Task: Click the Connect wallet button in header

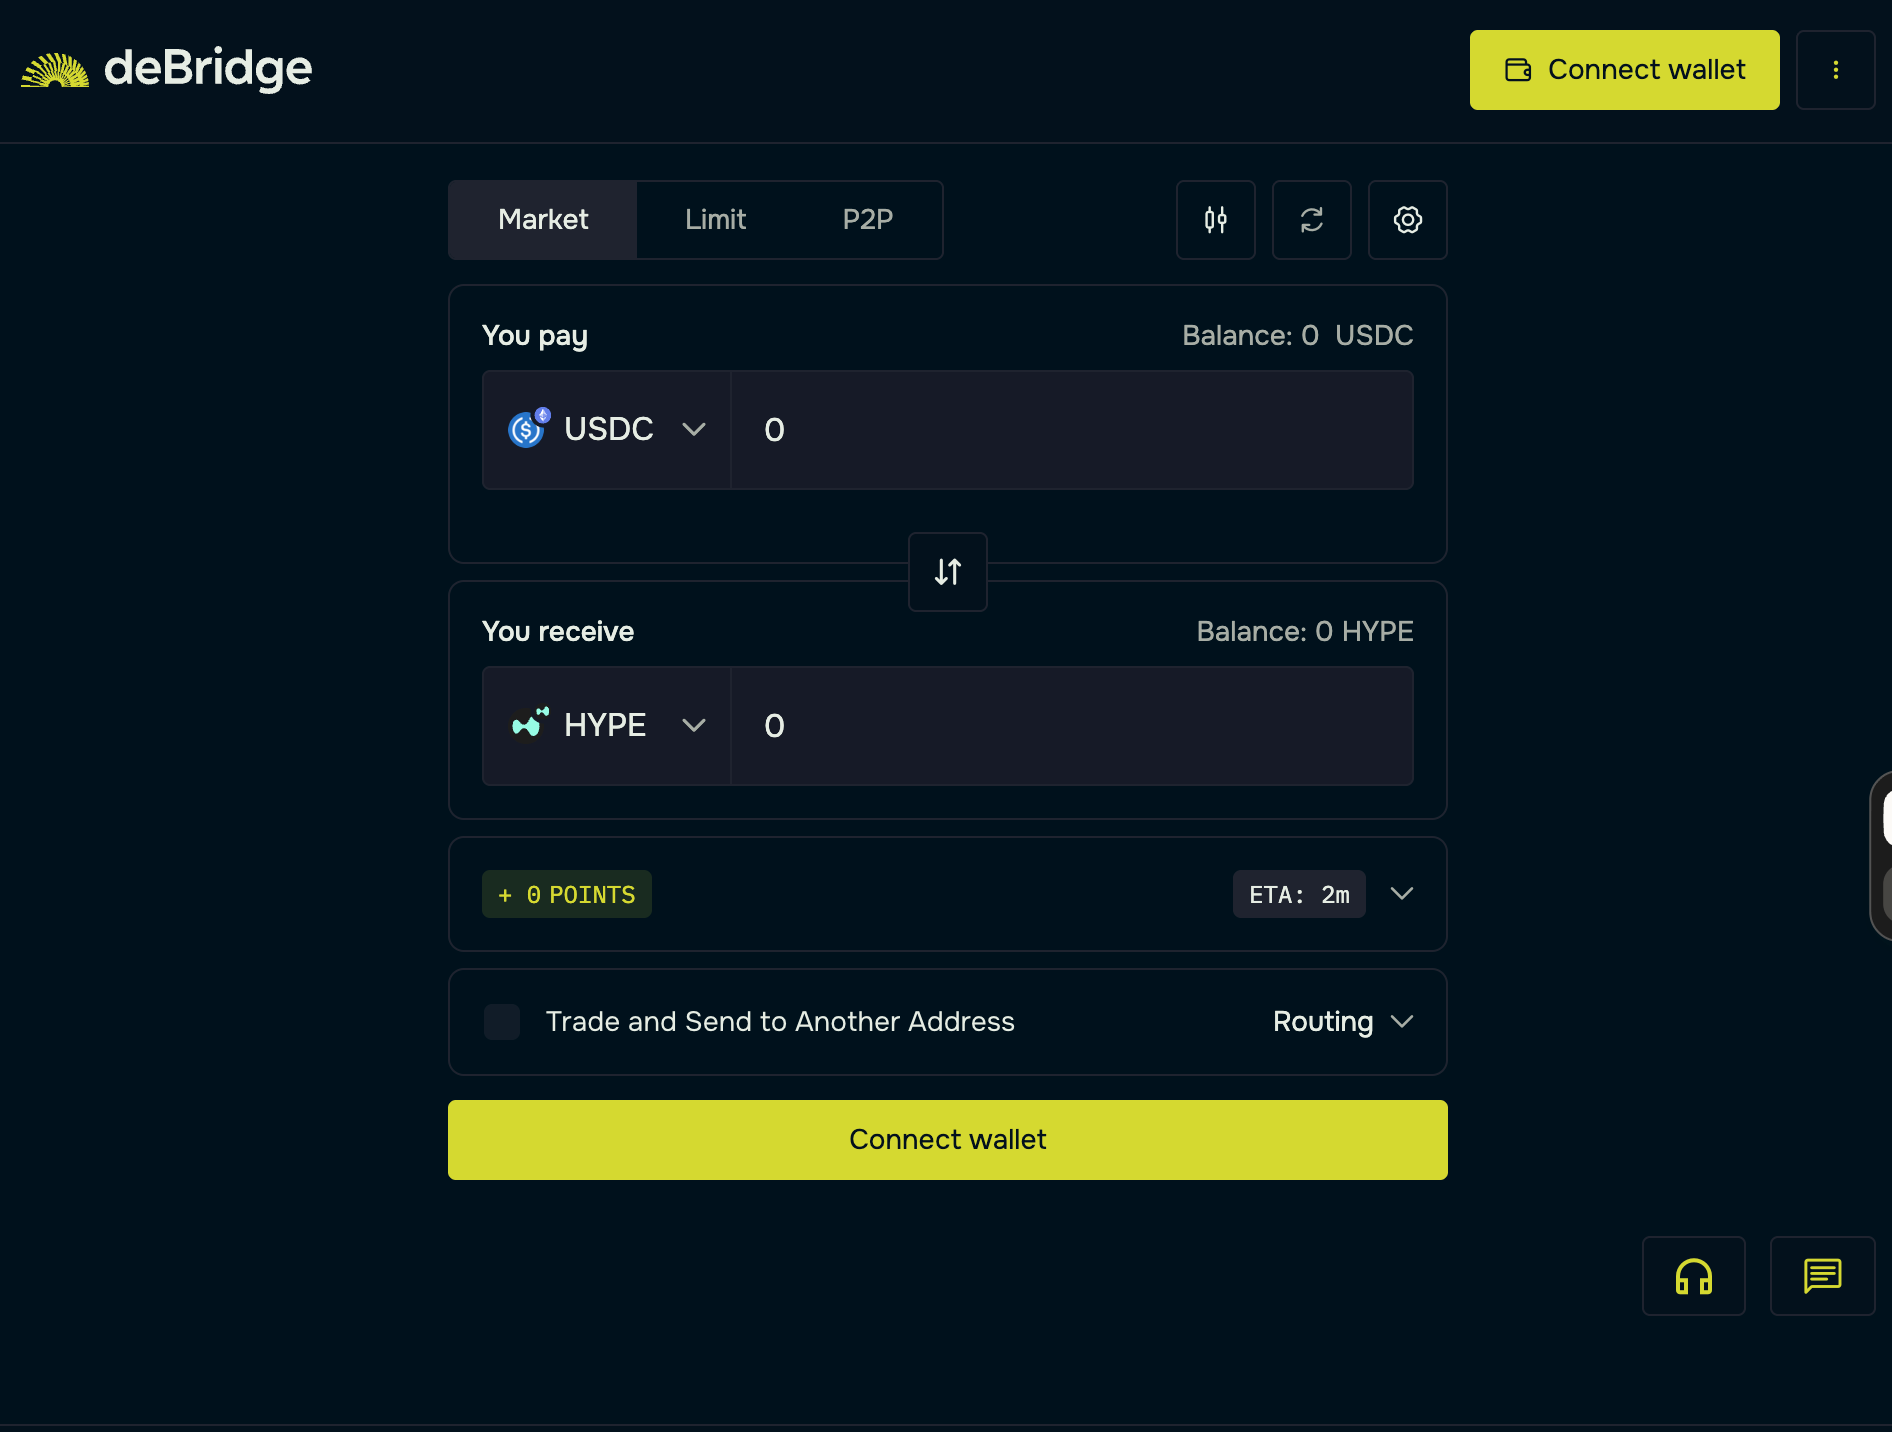Action: pos(1624,70)
